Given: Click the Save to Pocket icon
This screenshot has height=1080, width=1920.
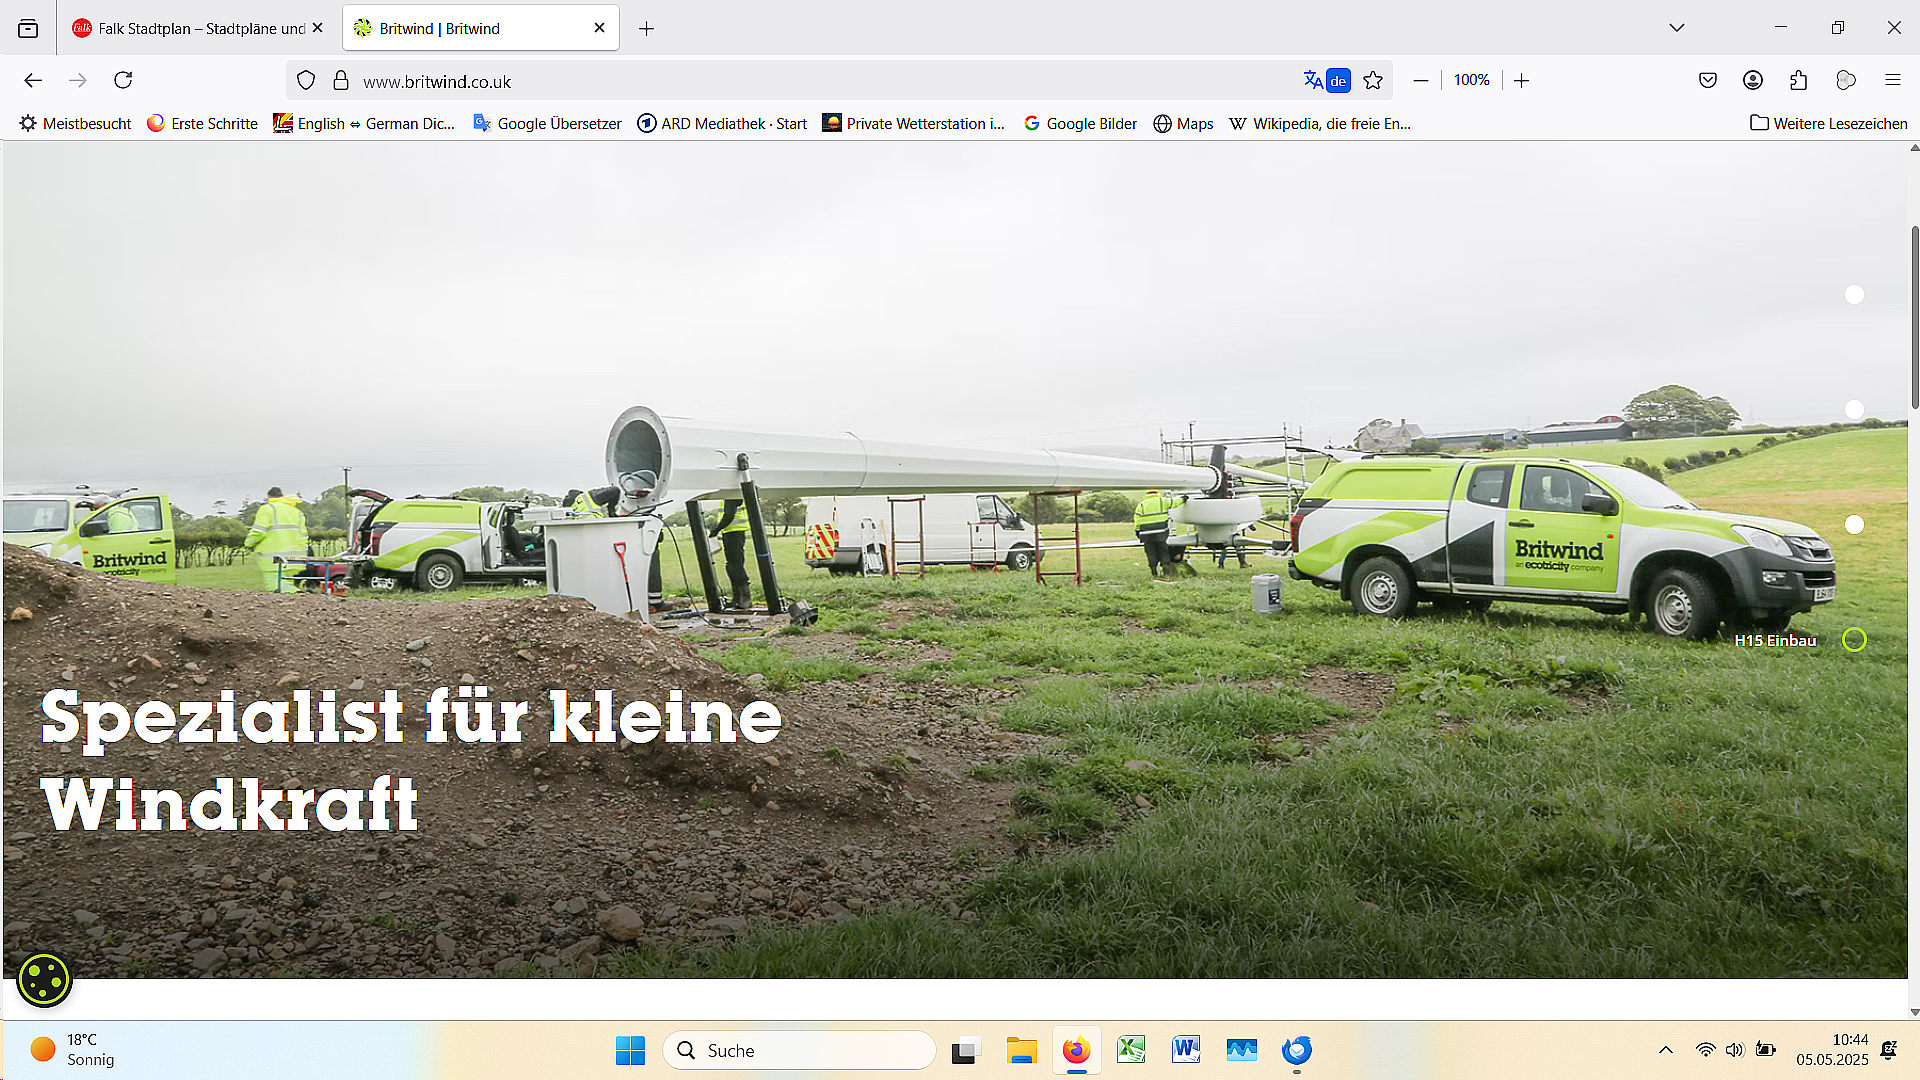Looking at the screenshot, I should point(1708,80).
